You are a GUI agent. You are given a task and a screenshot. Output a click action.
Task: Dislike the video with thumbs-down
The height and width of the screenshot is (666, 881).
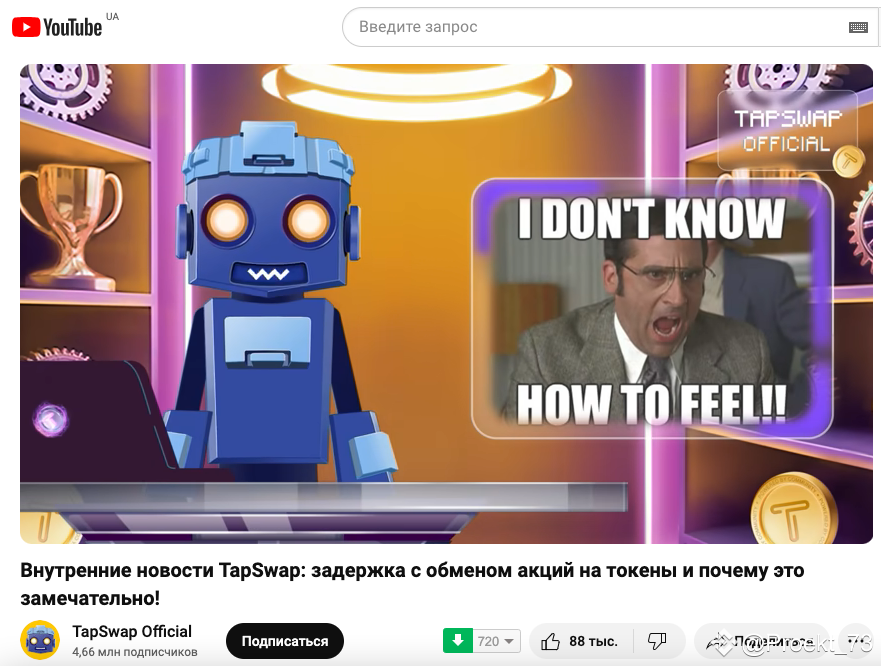tap(658, 641)
